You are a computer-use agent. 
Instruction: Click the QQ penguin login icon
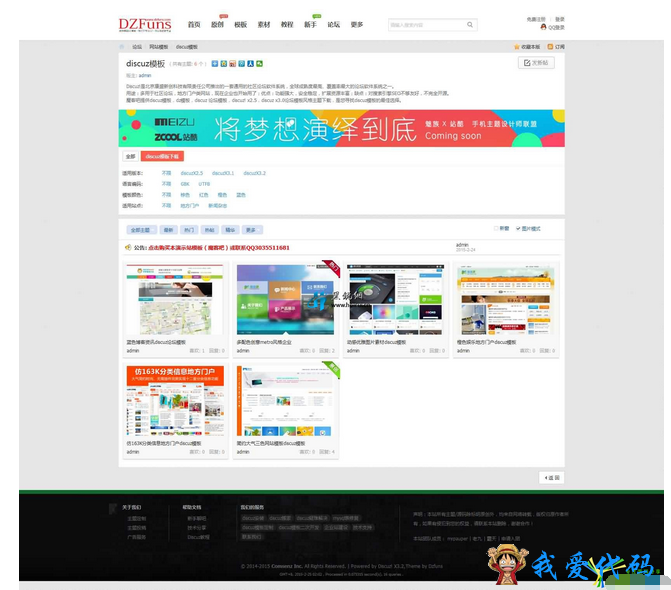coord(543,27)
